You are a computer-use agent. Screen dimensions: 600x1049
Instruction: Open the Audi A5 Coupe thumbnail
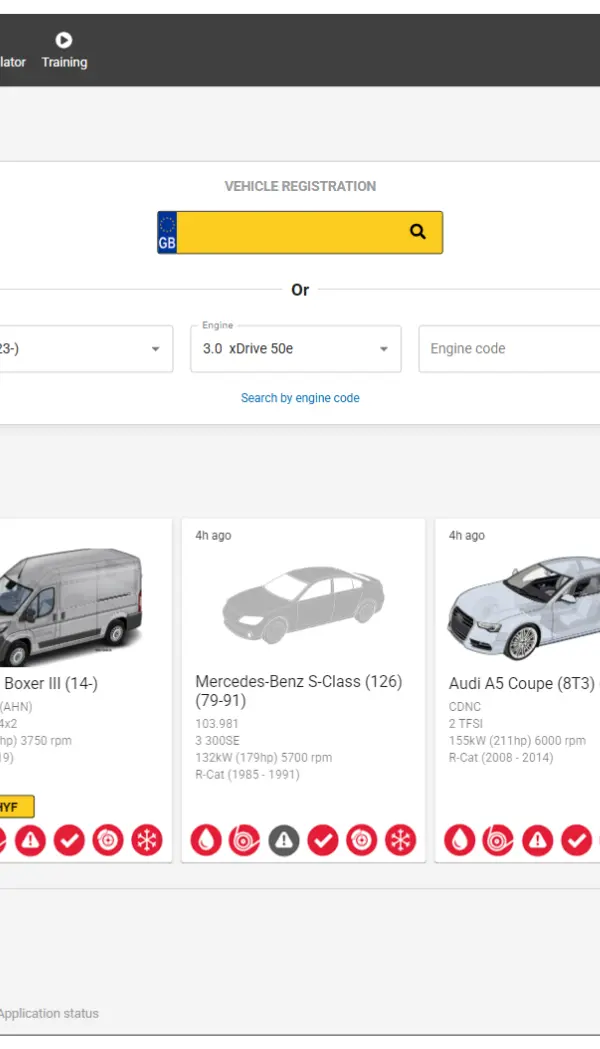pos(524,607)
